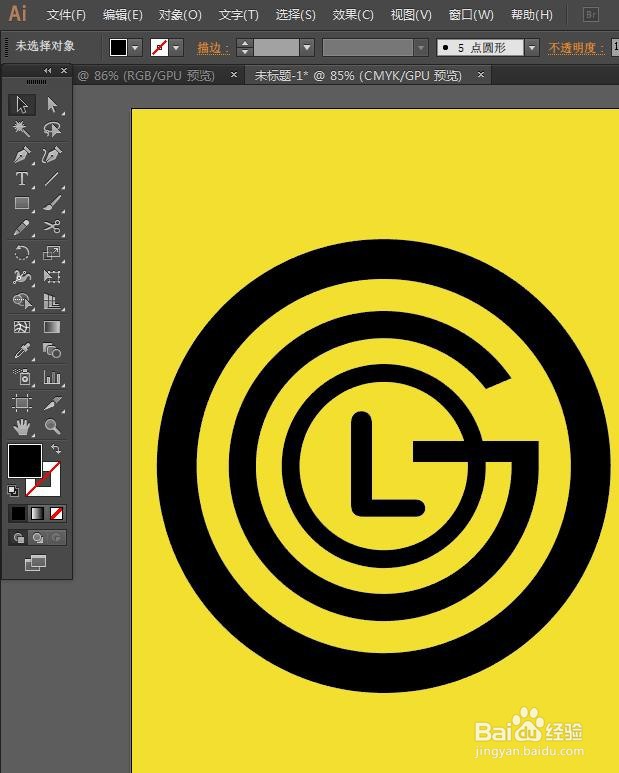The height and width of the screenshot is (773, 619).
Task: Open the 对象(O) menu
Action: click(179, 15)
